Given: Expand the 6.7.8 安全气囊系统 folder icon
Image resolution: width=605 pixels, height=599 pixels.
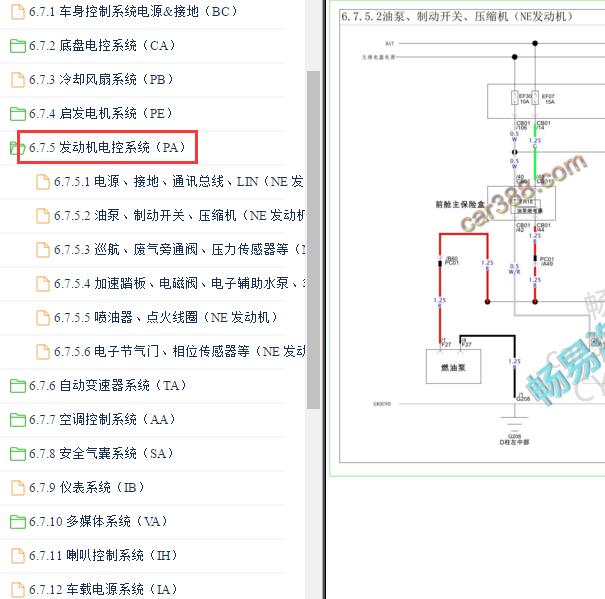Looking at the screenshot, I should pyautogui.click(x=17, y=453).
